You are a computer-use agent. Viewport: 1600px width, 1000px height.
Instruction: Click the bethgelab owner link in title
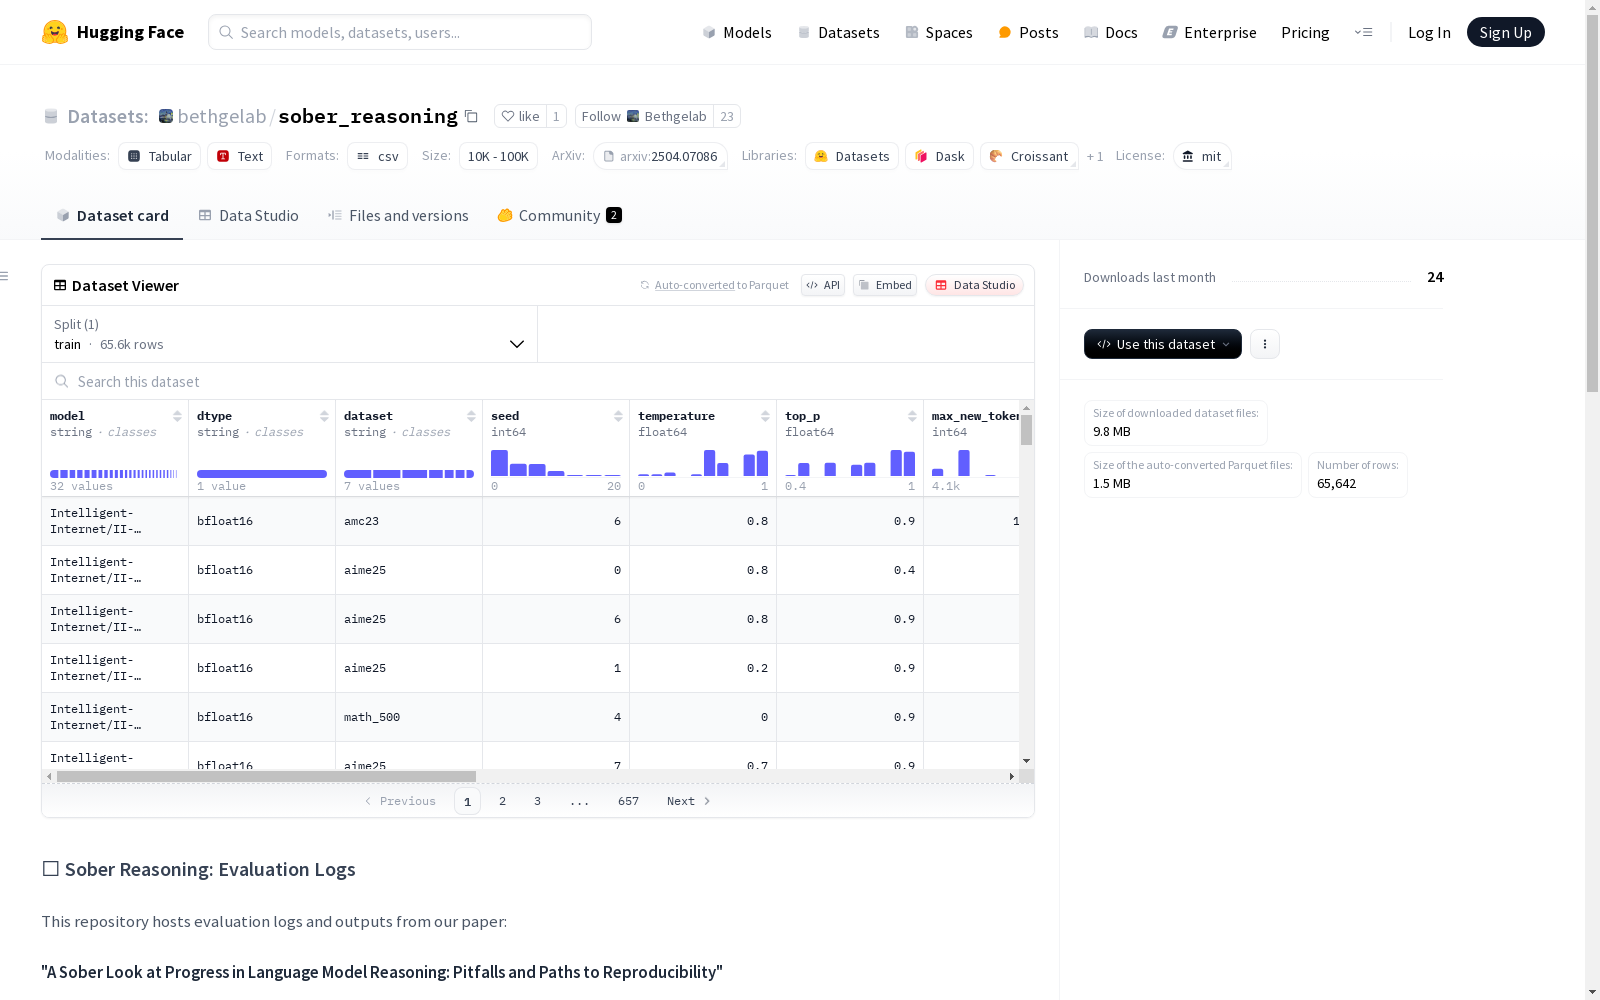pos(222,116)
